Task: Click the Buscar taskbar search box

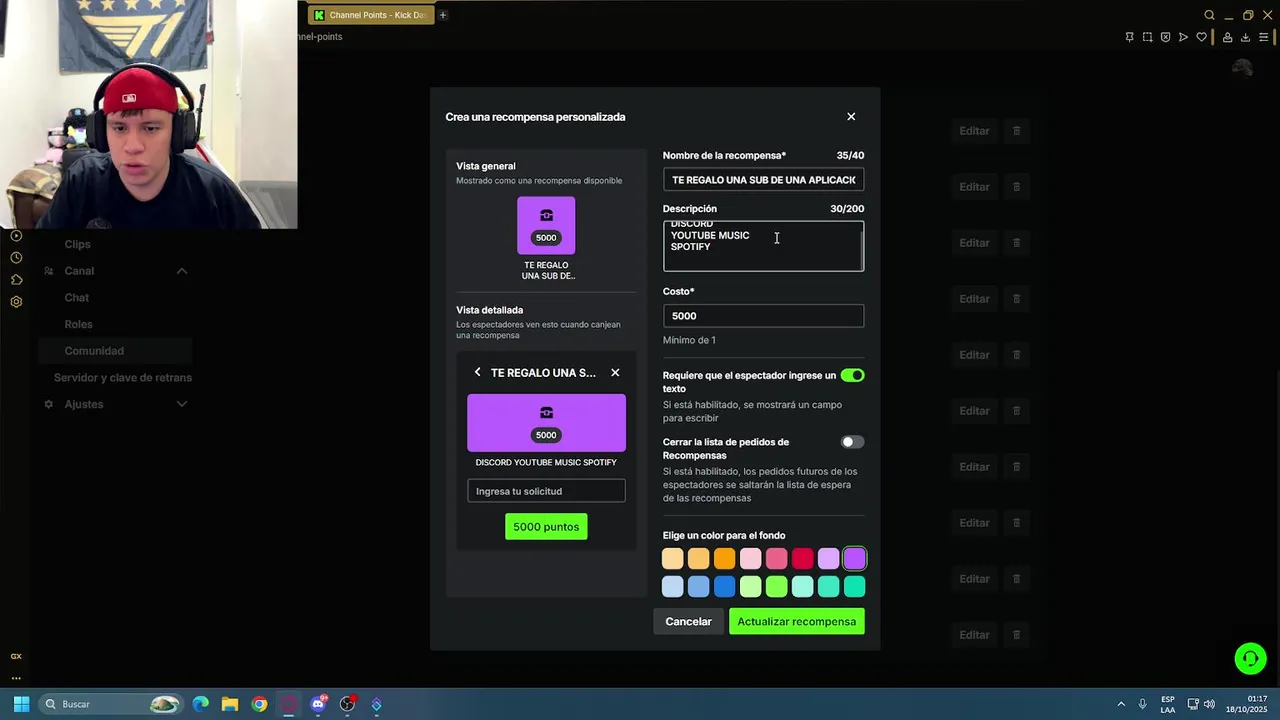Action: (112, 704)
